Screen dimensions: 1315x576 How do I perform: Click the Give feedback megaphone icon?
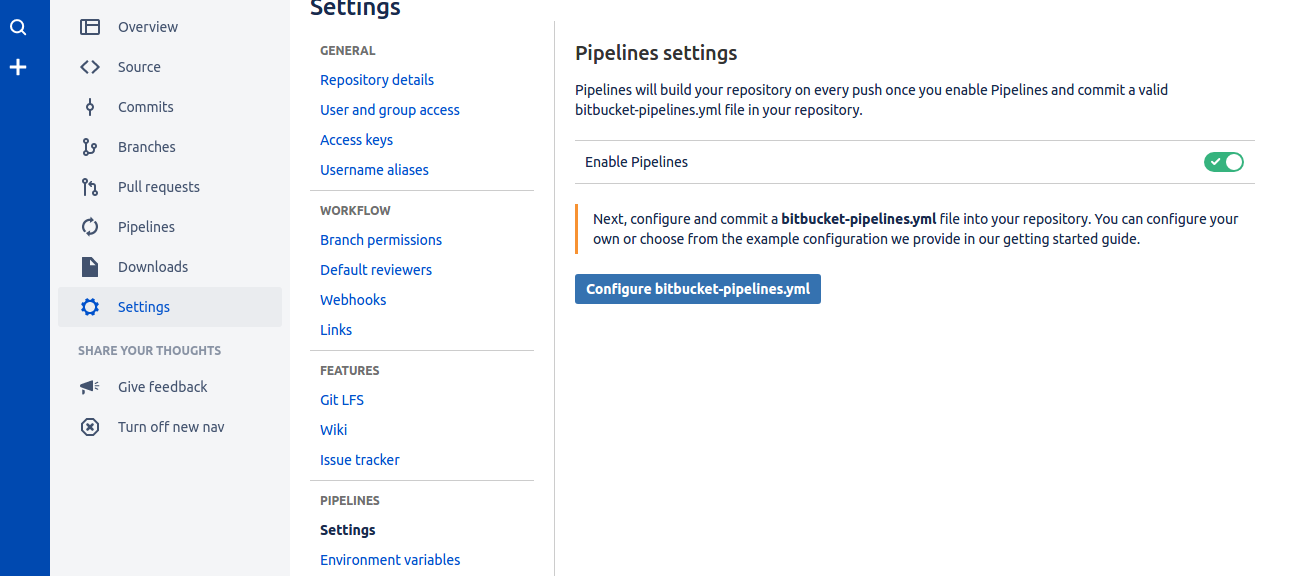click(90, 387)
